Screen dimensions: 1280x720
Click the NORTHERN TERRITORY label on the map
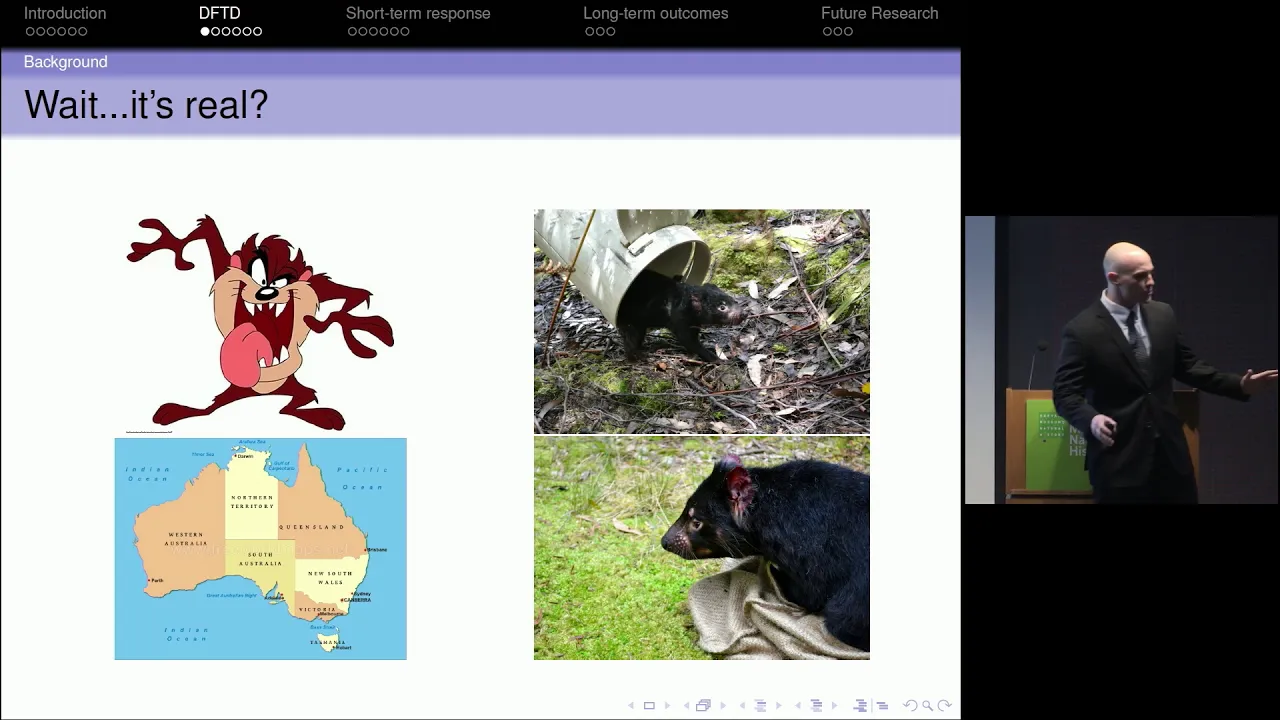(252, 501)
